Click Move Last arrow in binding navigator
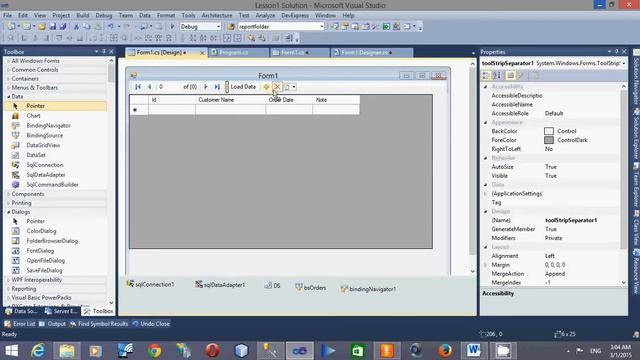 [x=217, y=87]
